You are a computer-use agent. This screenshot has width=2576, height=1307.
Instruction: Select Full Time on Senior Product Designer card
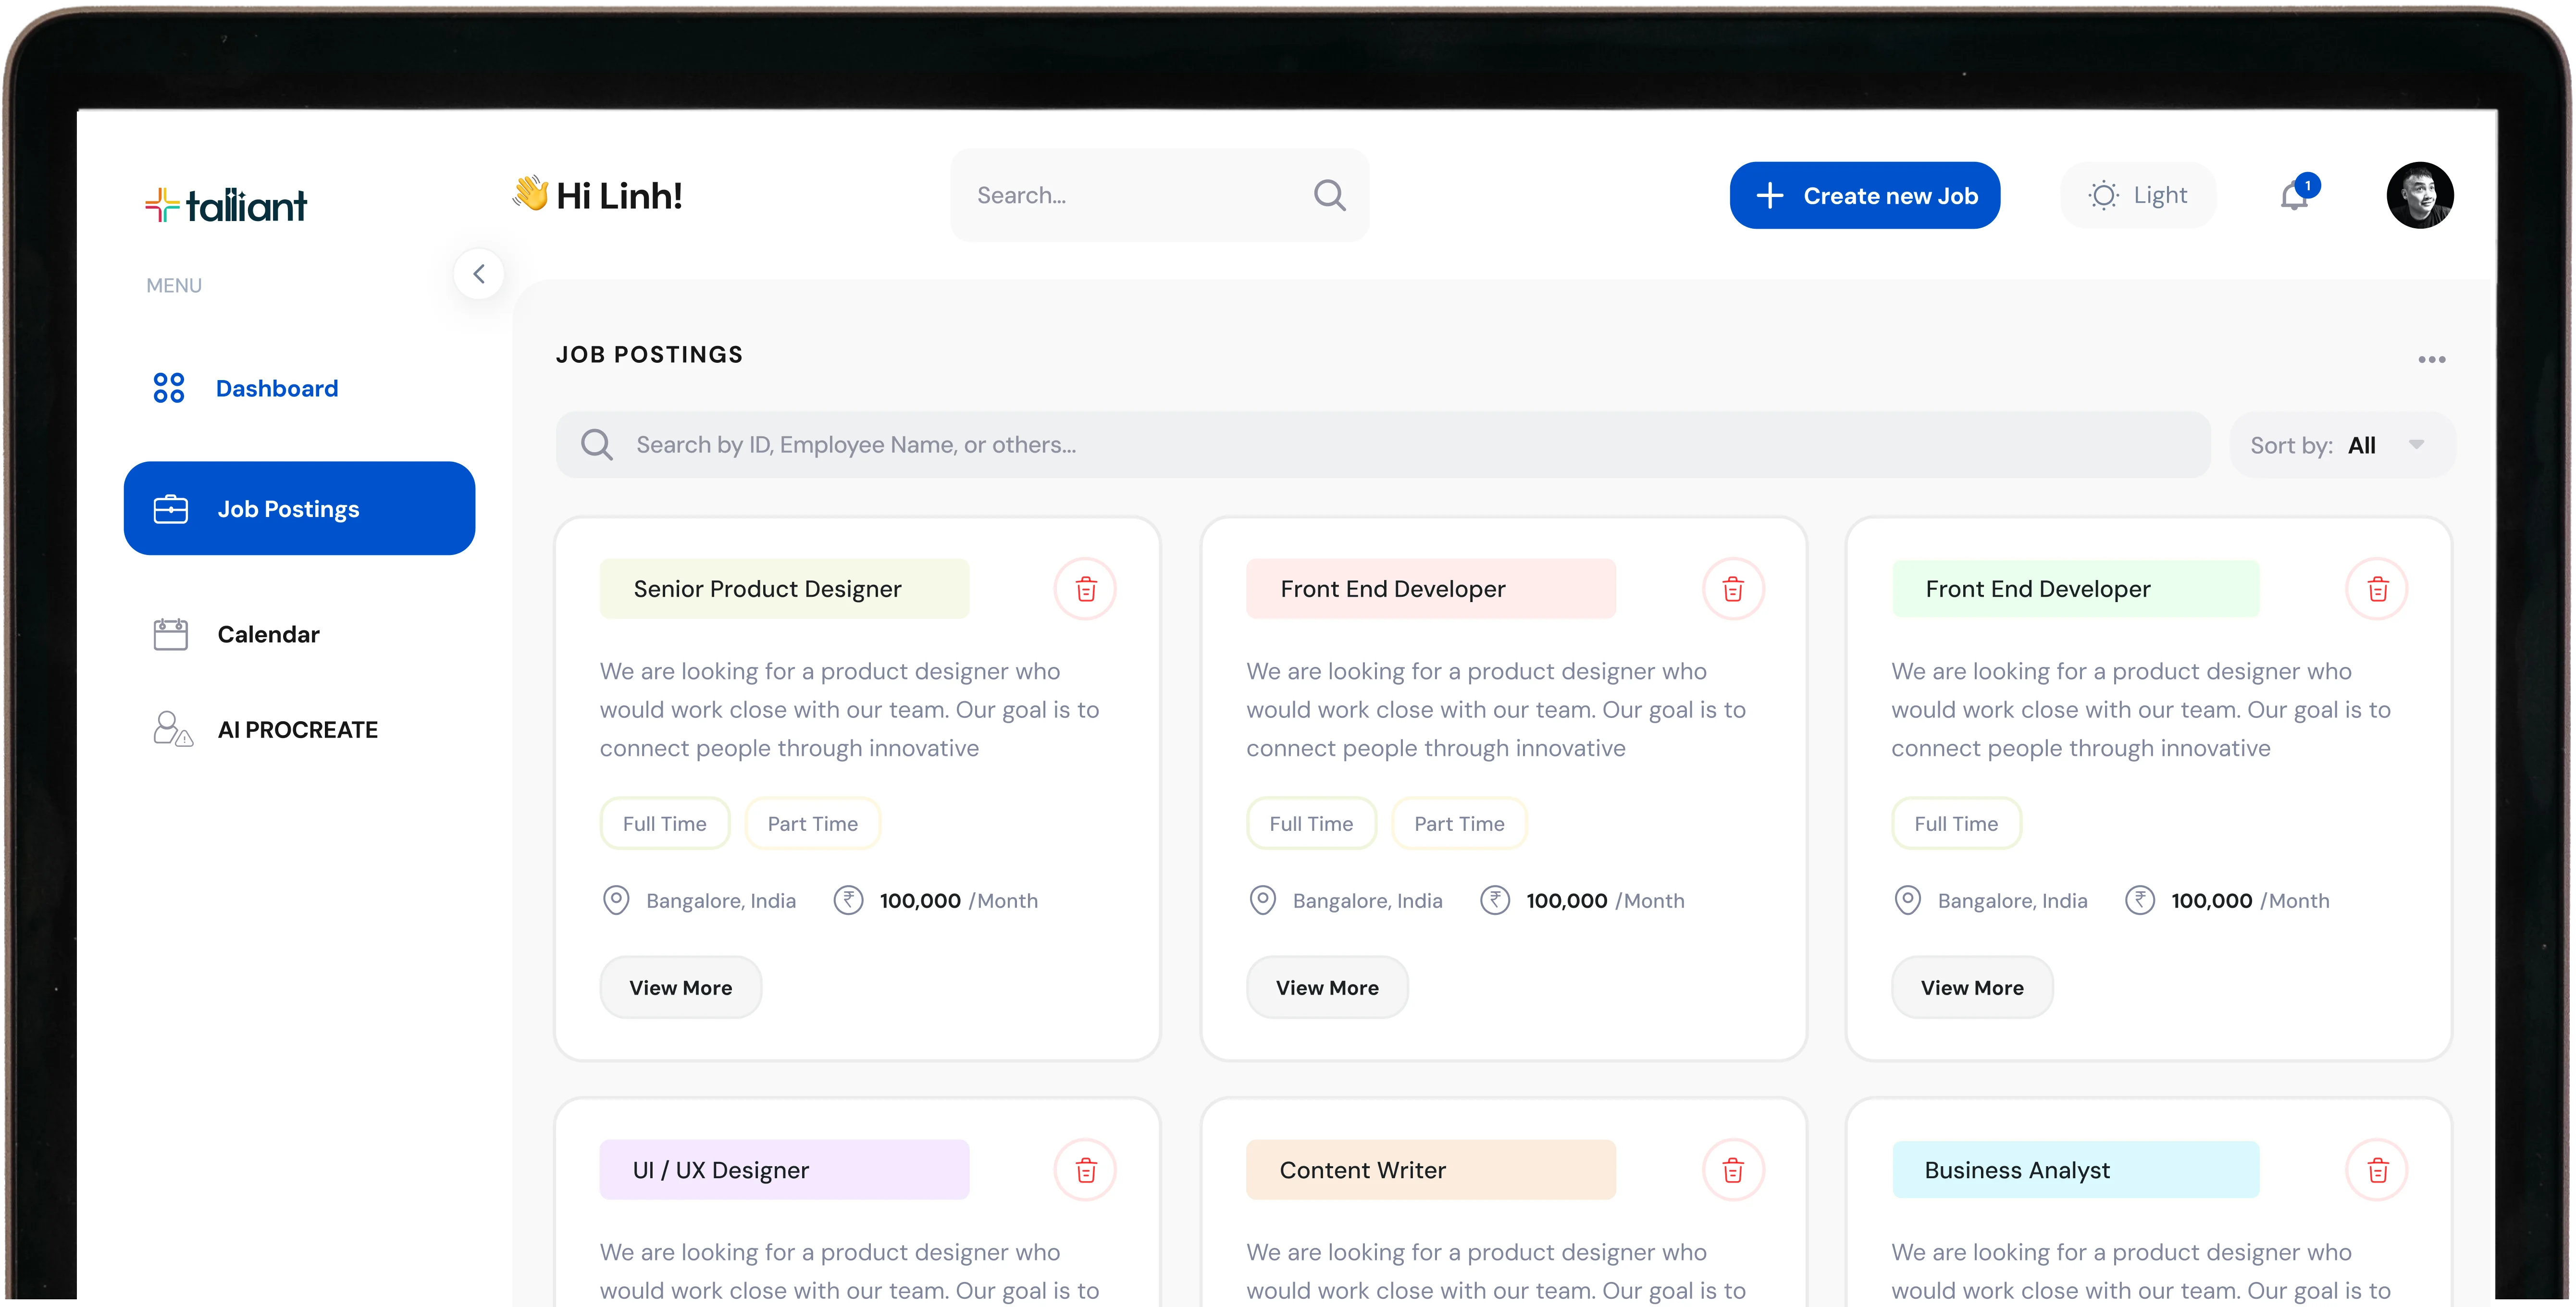click(665, 823)
